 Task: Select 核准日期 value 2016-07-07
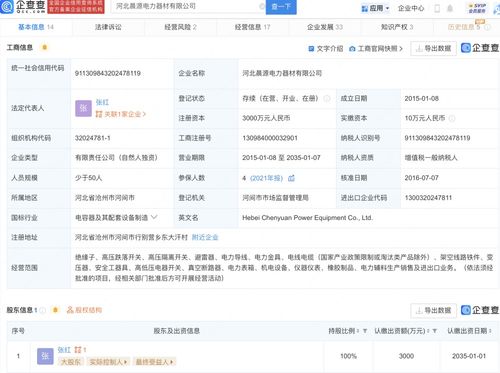[422, 178]
